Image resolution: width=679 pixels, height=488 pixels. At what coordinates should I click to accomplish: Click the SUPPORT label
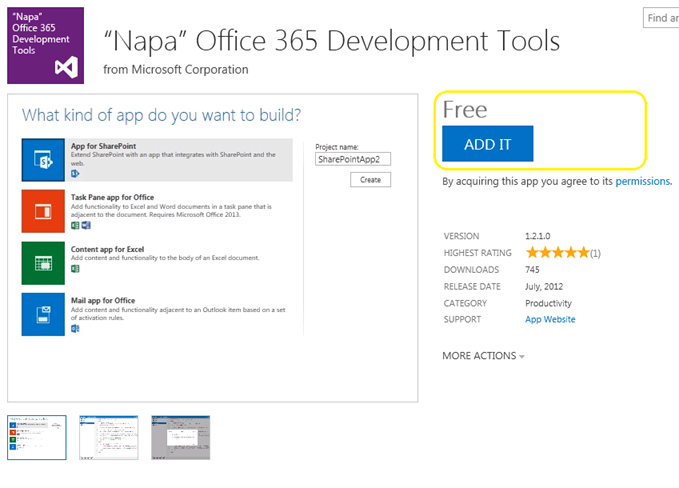tap(462, 319)
